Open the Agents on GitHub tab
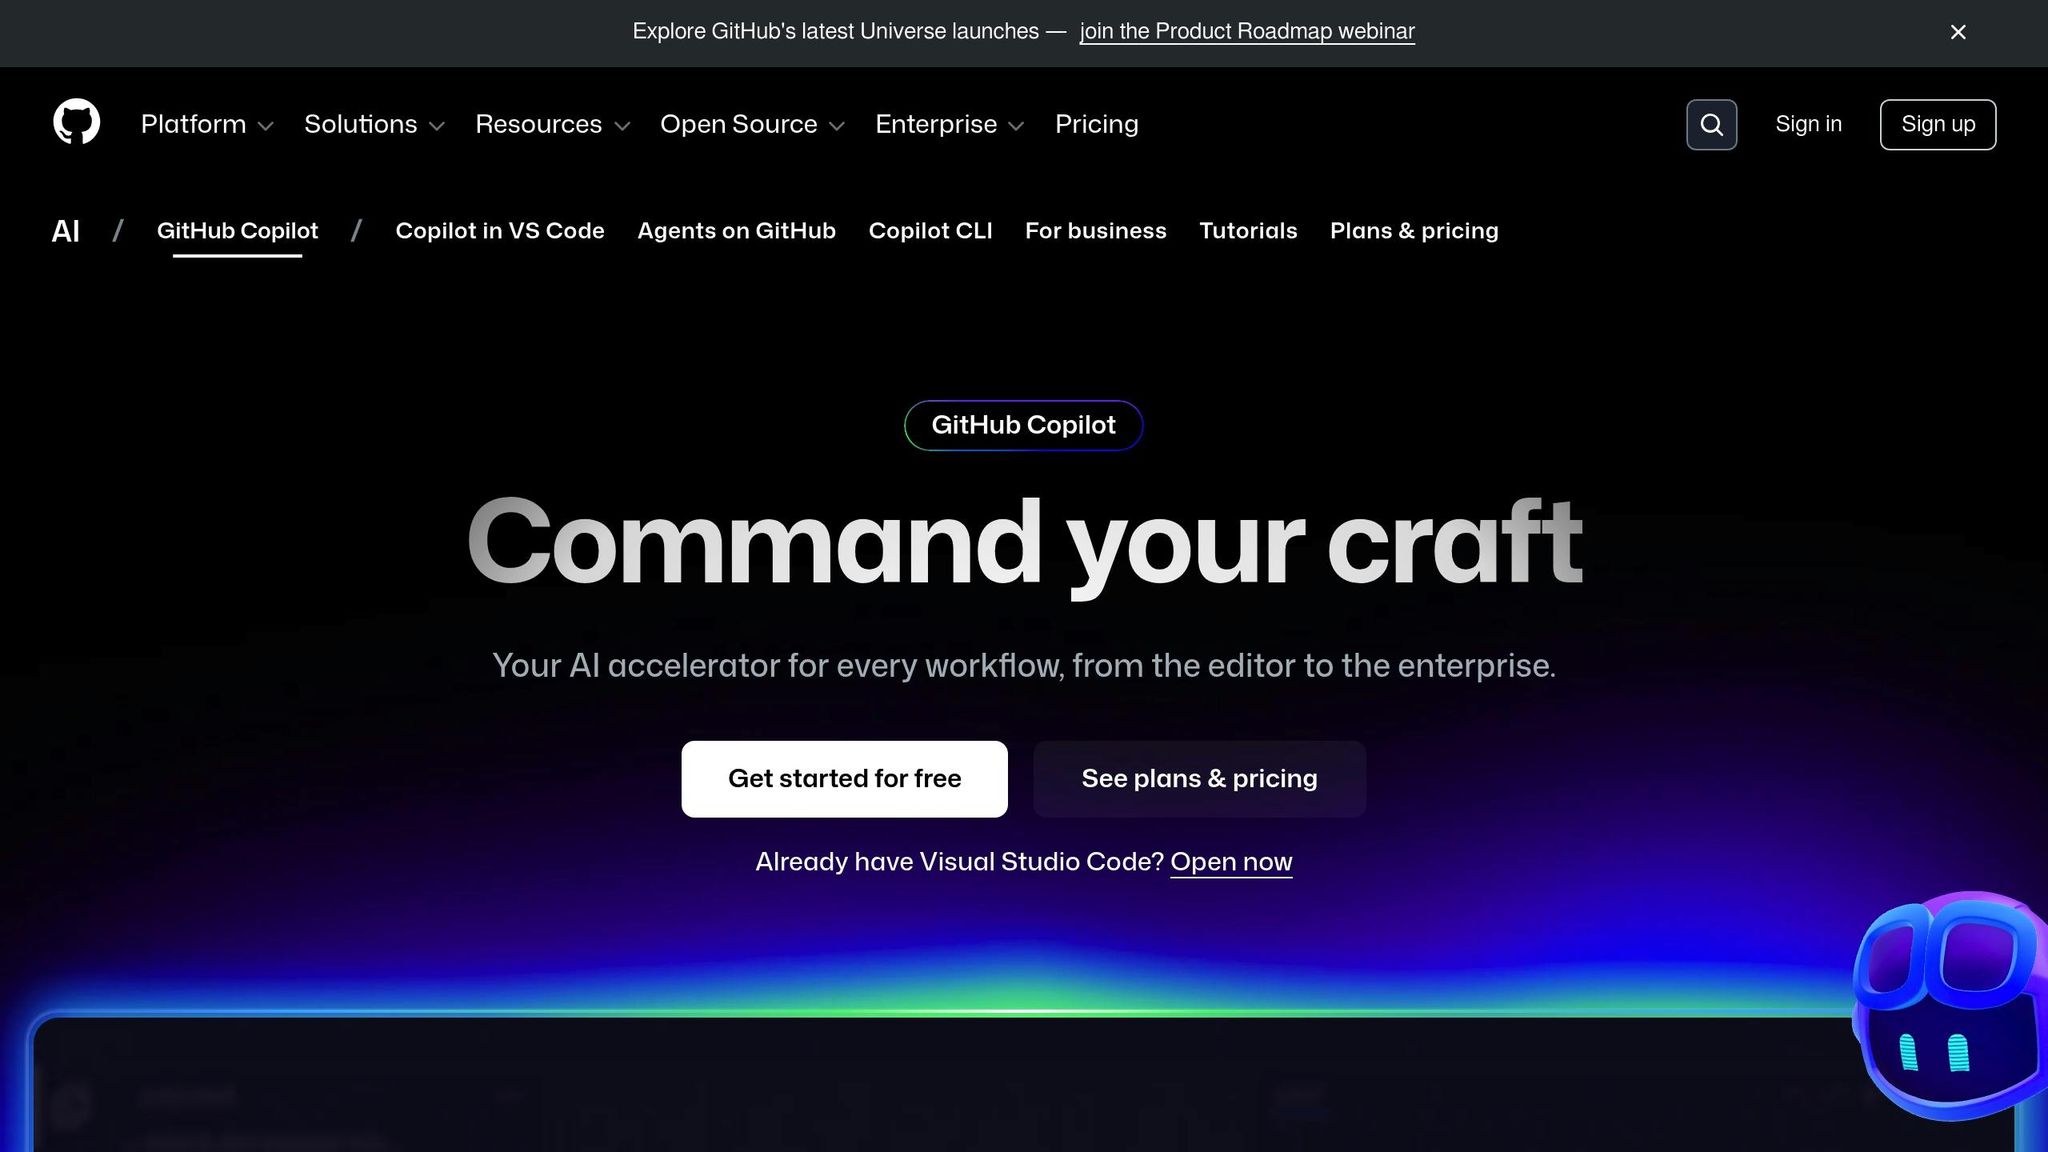The width and height of the screenshot is (2048, 1152). coord(736,231)
